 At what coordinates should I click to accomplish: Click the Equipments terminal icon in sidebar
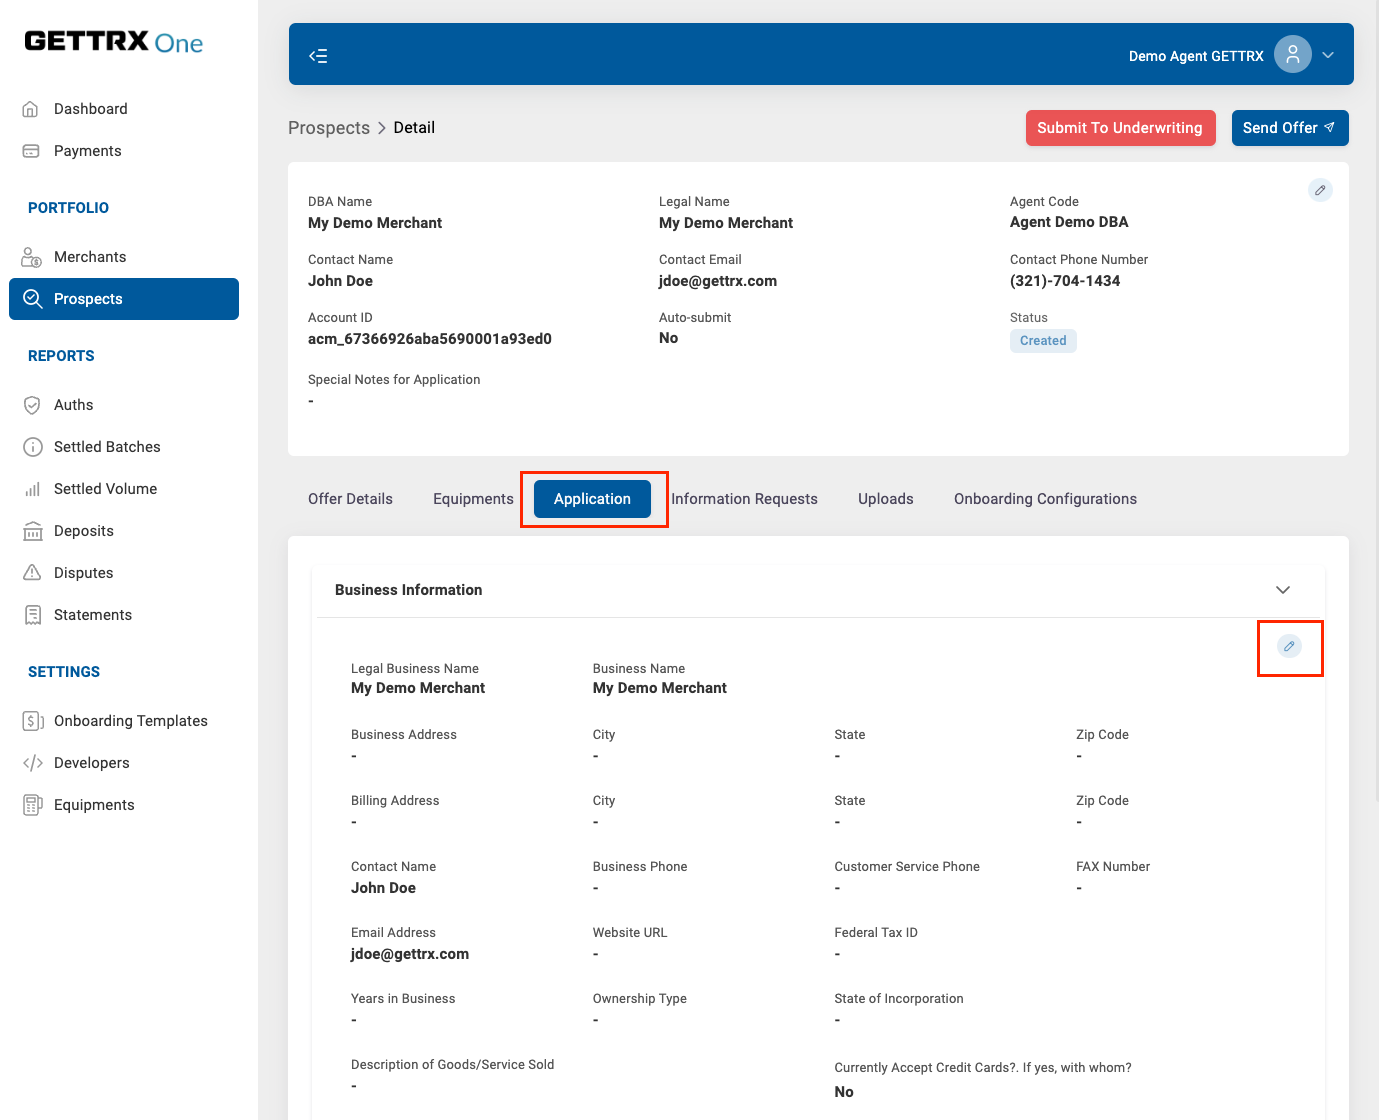point(33,805)
